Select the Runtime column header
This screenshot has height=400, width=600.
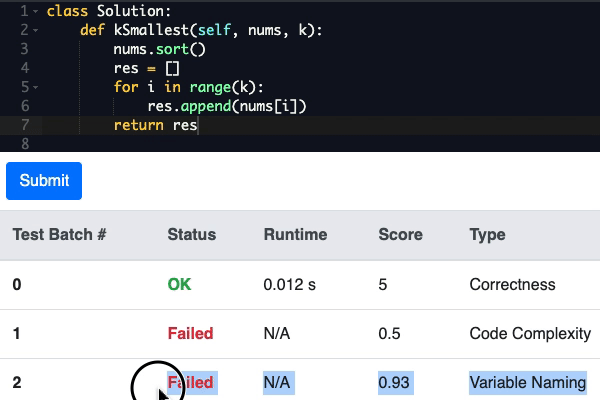(x=295, y=234)
